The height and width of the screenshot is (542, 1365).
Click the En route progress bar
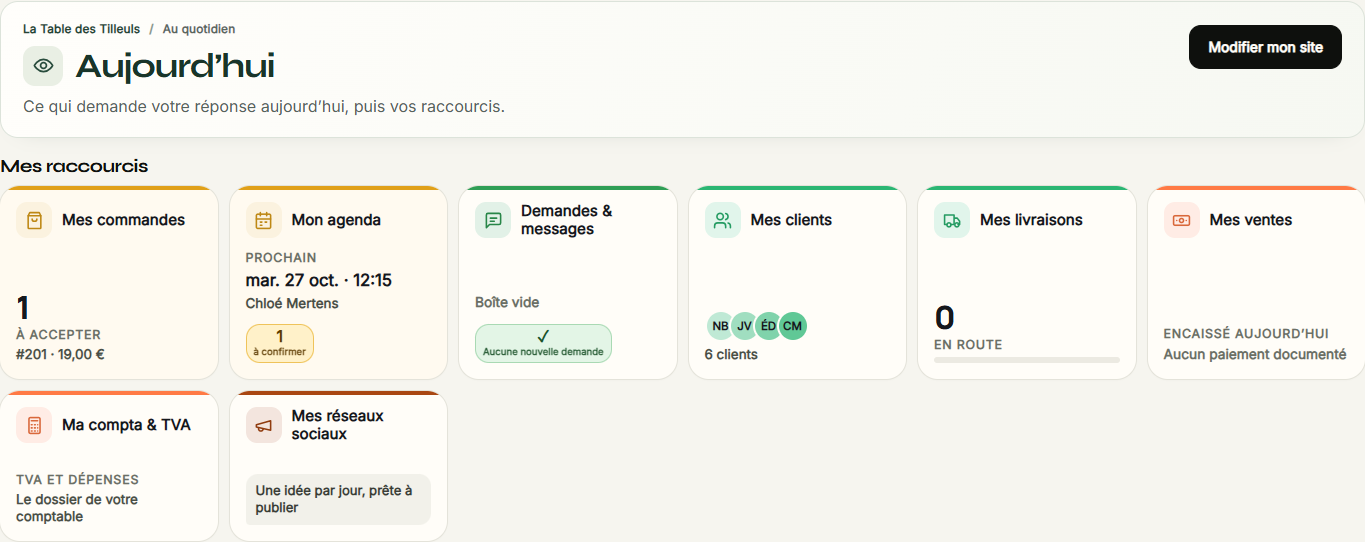tap(1027, 360)
